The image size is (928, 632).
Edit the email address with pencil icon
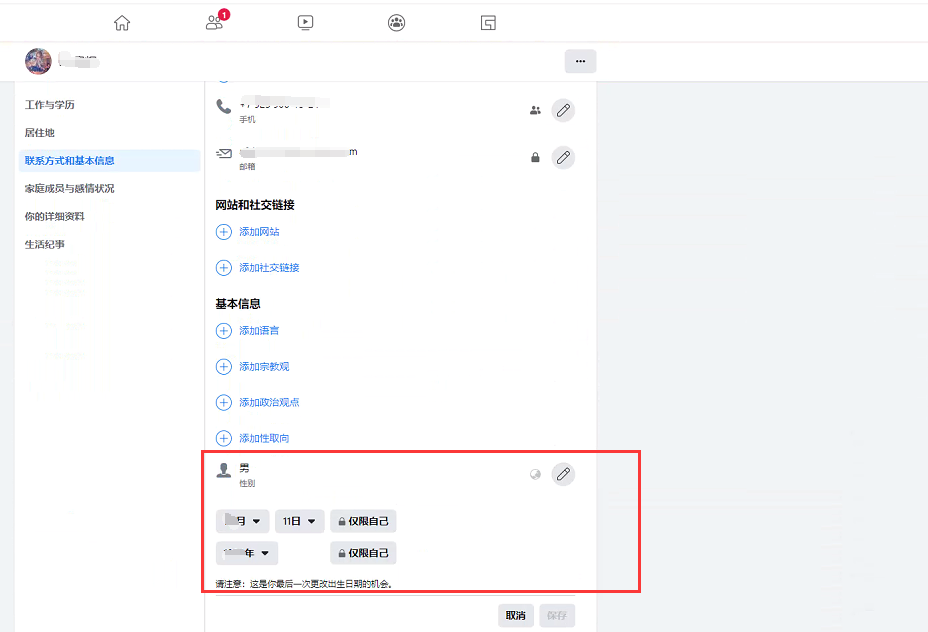[563, 157]
